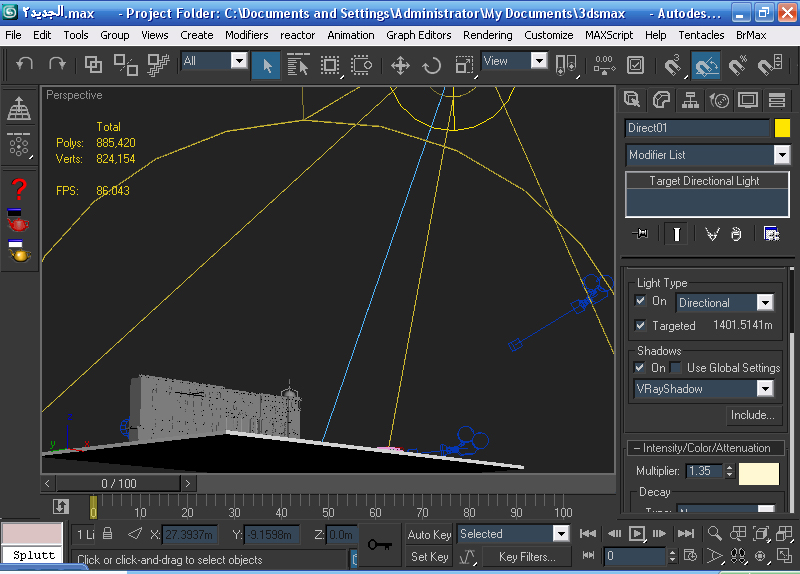This screenshot has width=800, height=574.
Task: Select the Select Object arrow tool
Action: coord(266,65)
